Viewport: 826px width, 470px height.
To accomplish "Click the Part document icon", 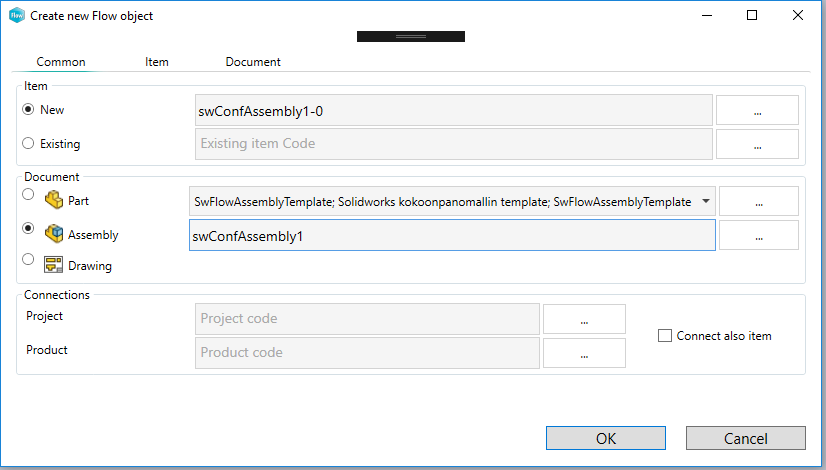I will tap(54, 200).
